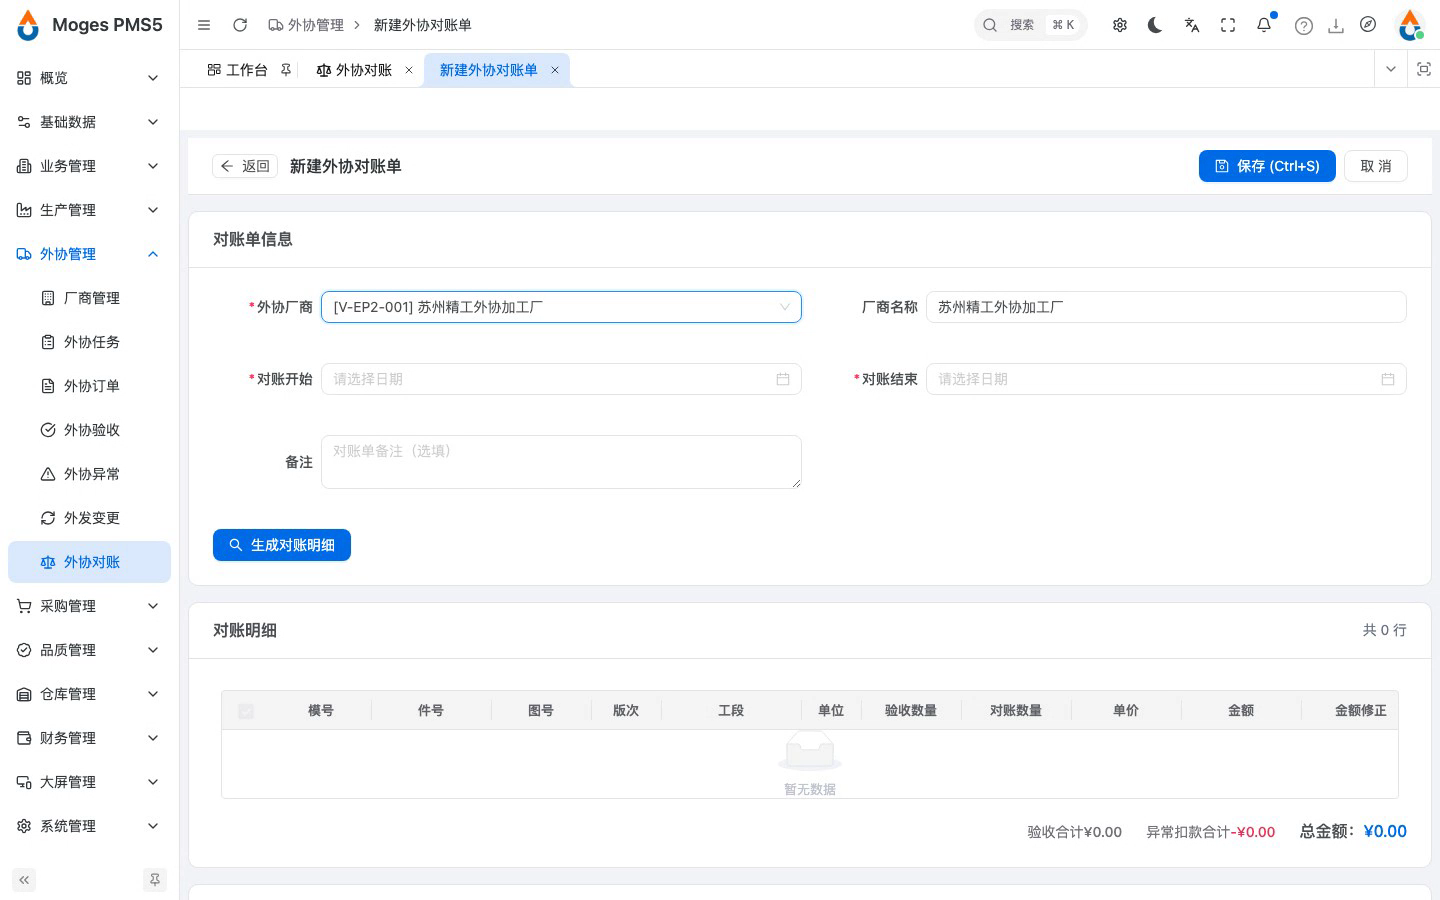The width and height of the screenshot is (1440, 900).
Task: Open 外协订单 in the sidebar
Action: [89, 386]
